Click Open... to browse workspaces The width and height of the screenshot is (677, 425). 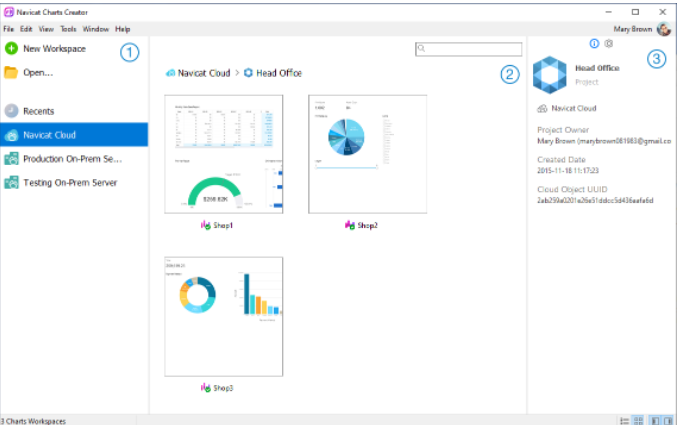(x=38, y=73)
